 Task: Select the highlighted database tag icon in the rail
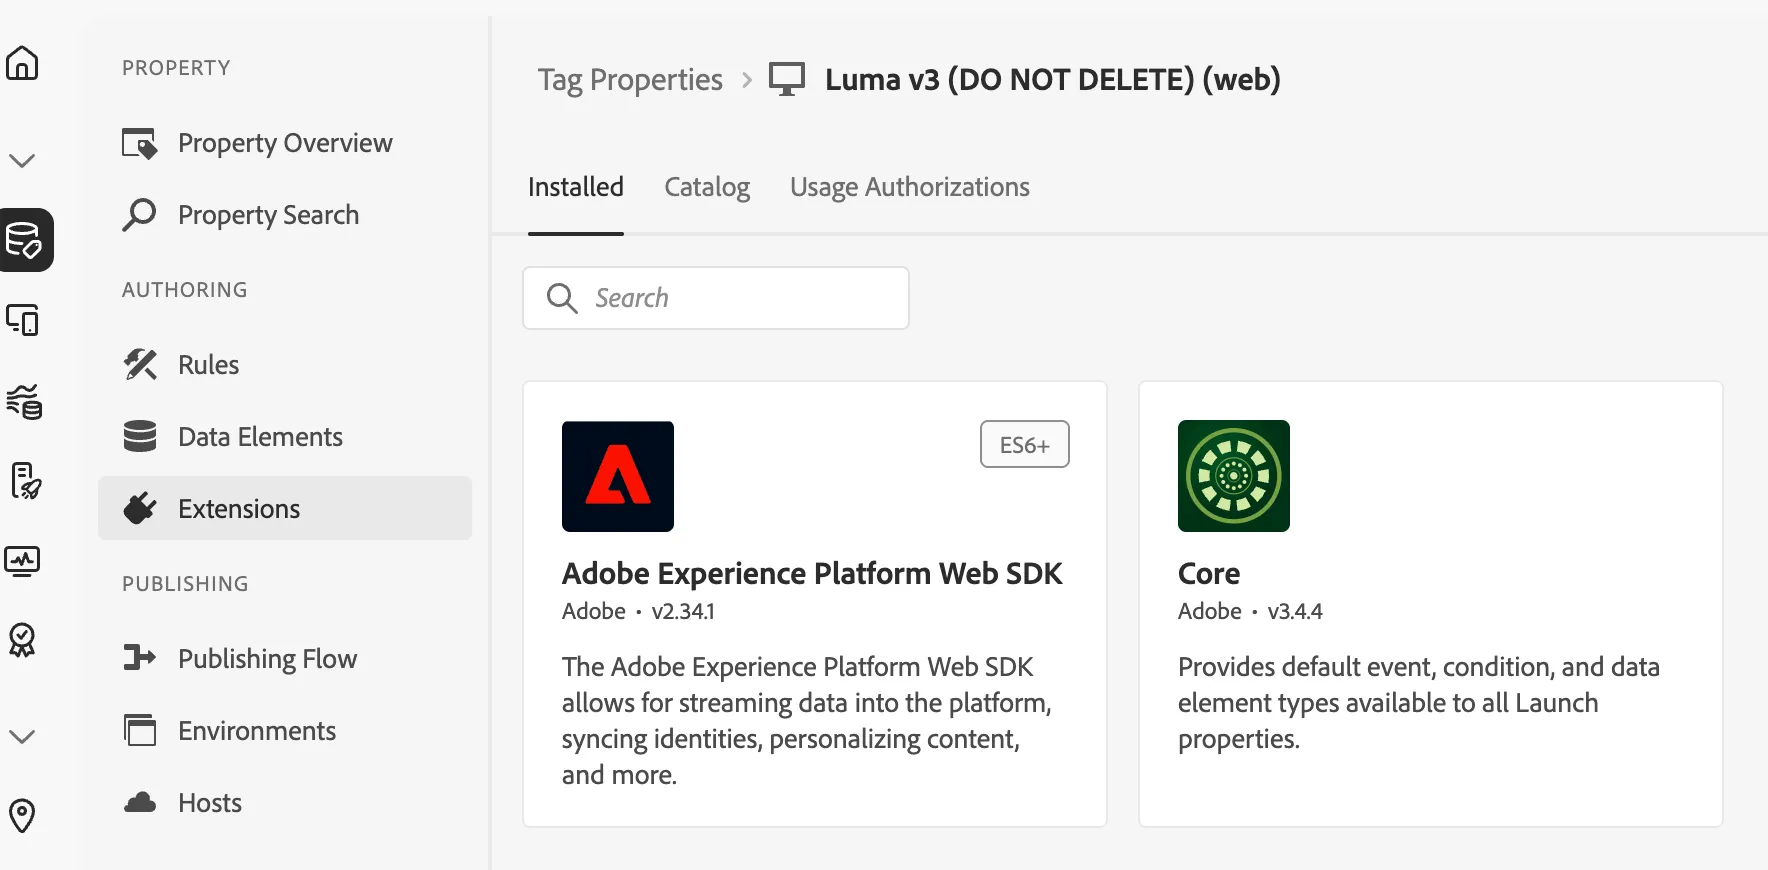24,240
